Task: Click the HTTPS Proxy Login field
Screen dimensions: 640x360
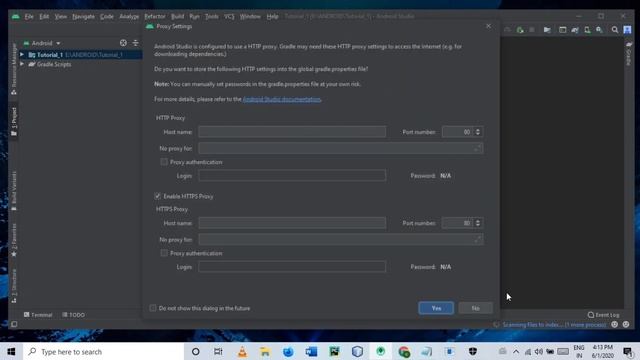Action: [292, 267]
